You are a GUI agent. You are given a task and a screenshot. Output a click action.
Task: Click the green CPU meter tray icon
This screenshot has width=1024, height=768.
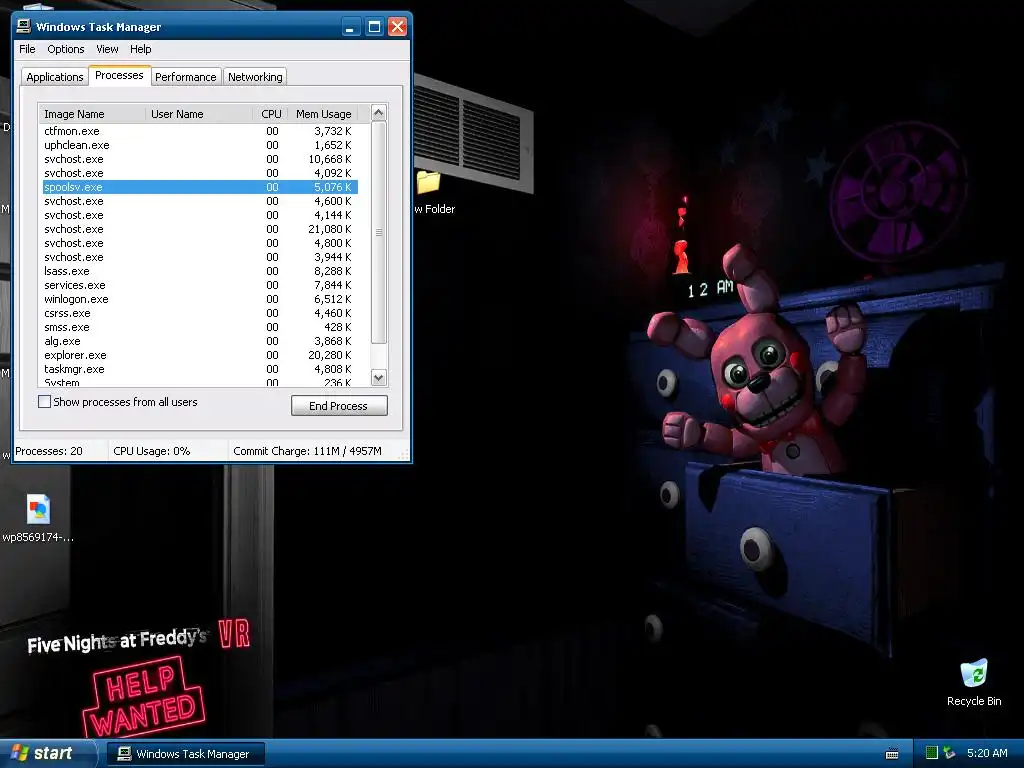[932, 753]
